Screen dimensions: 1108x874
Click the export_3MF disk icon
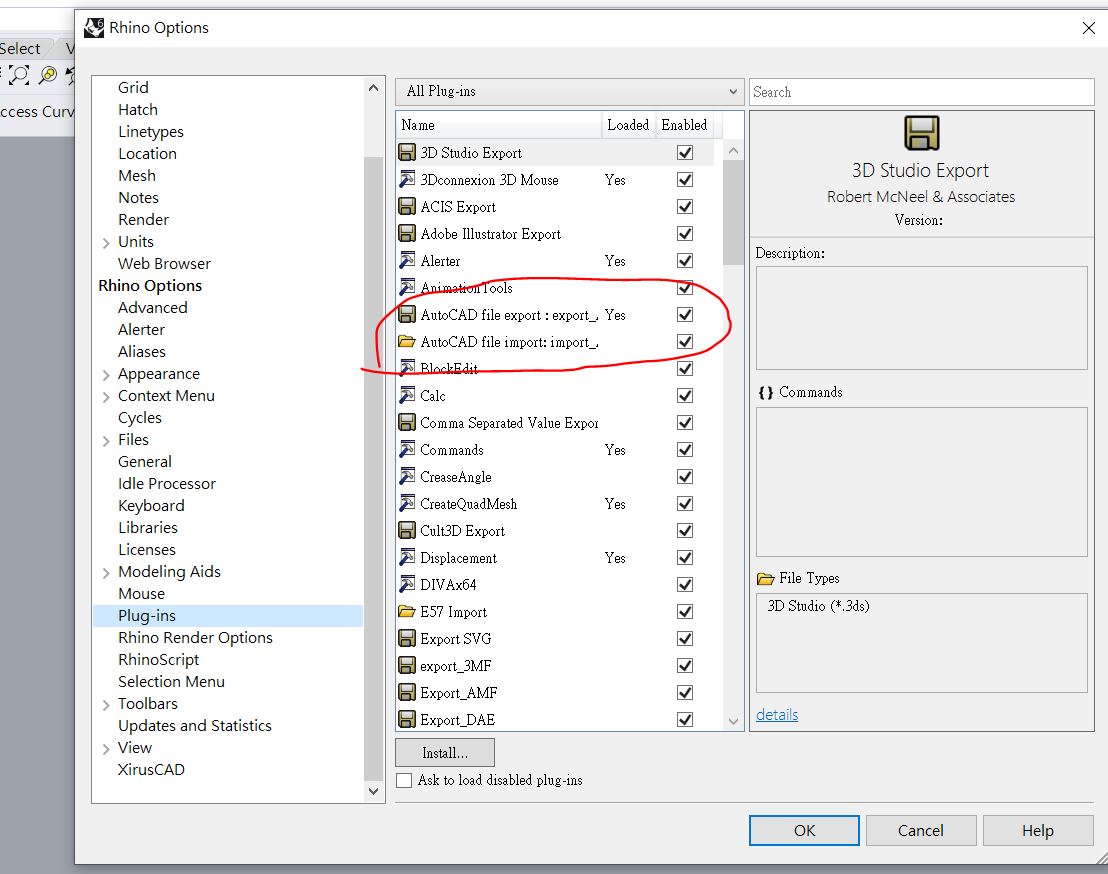(407, 666)
